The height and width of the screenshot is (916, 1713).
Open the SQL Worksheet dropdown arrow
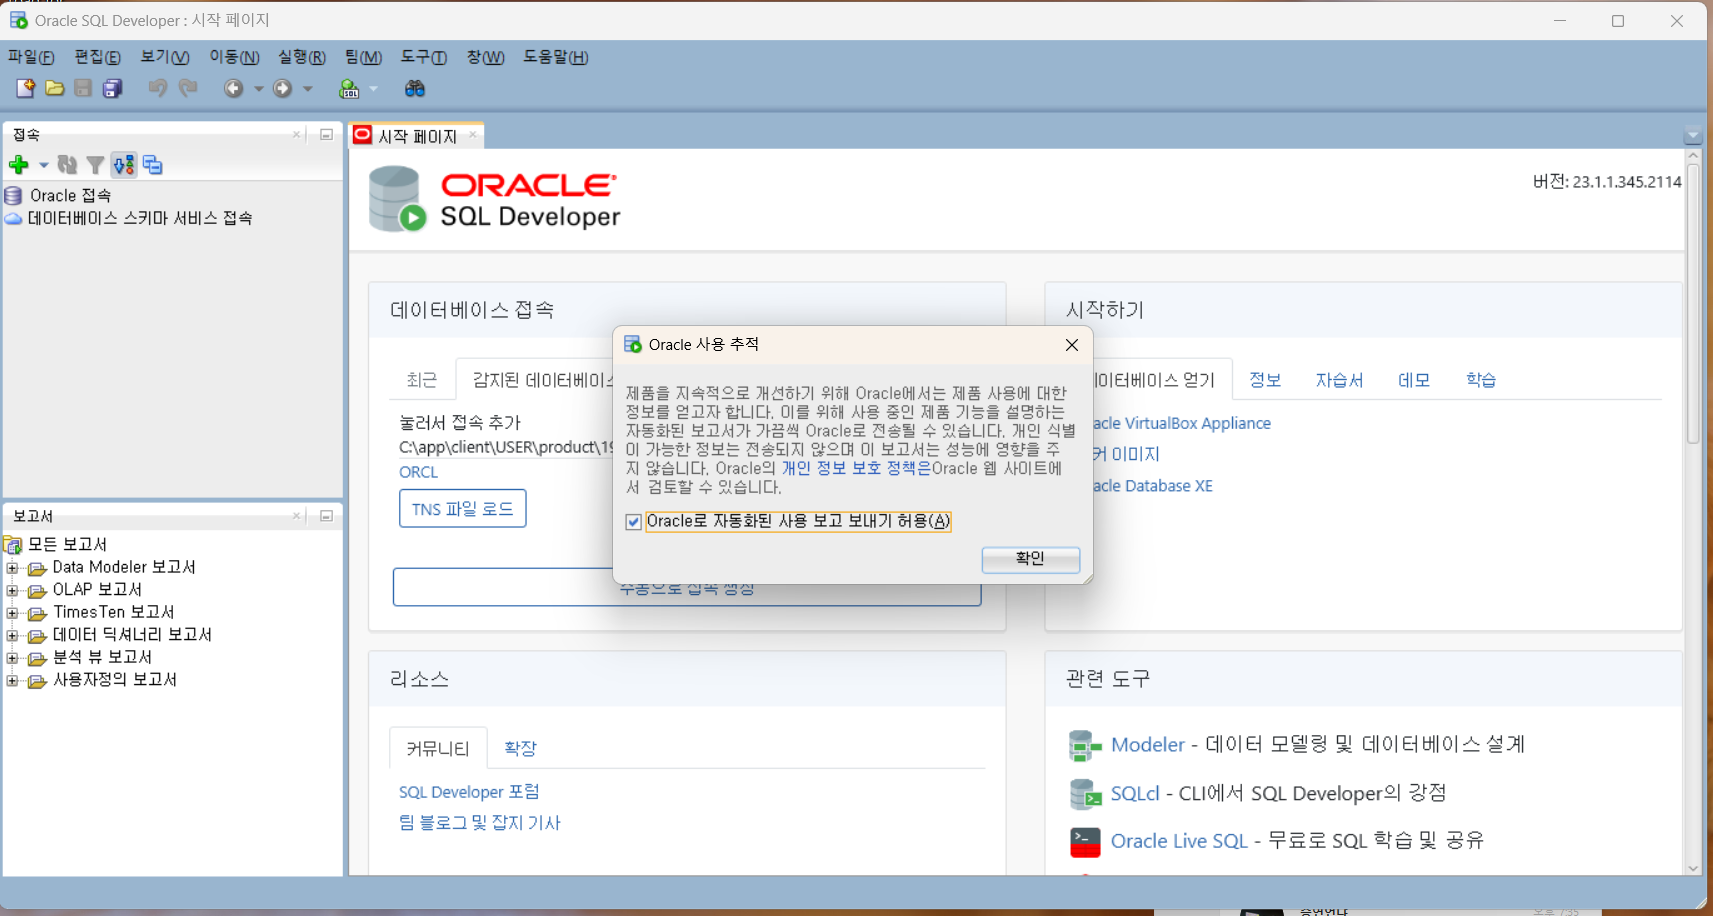pyautogui.click(x=374, y=88)
